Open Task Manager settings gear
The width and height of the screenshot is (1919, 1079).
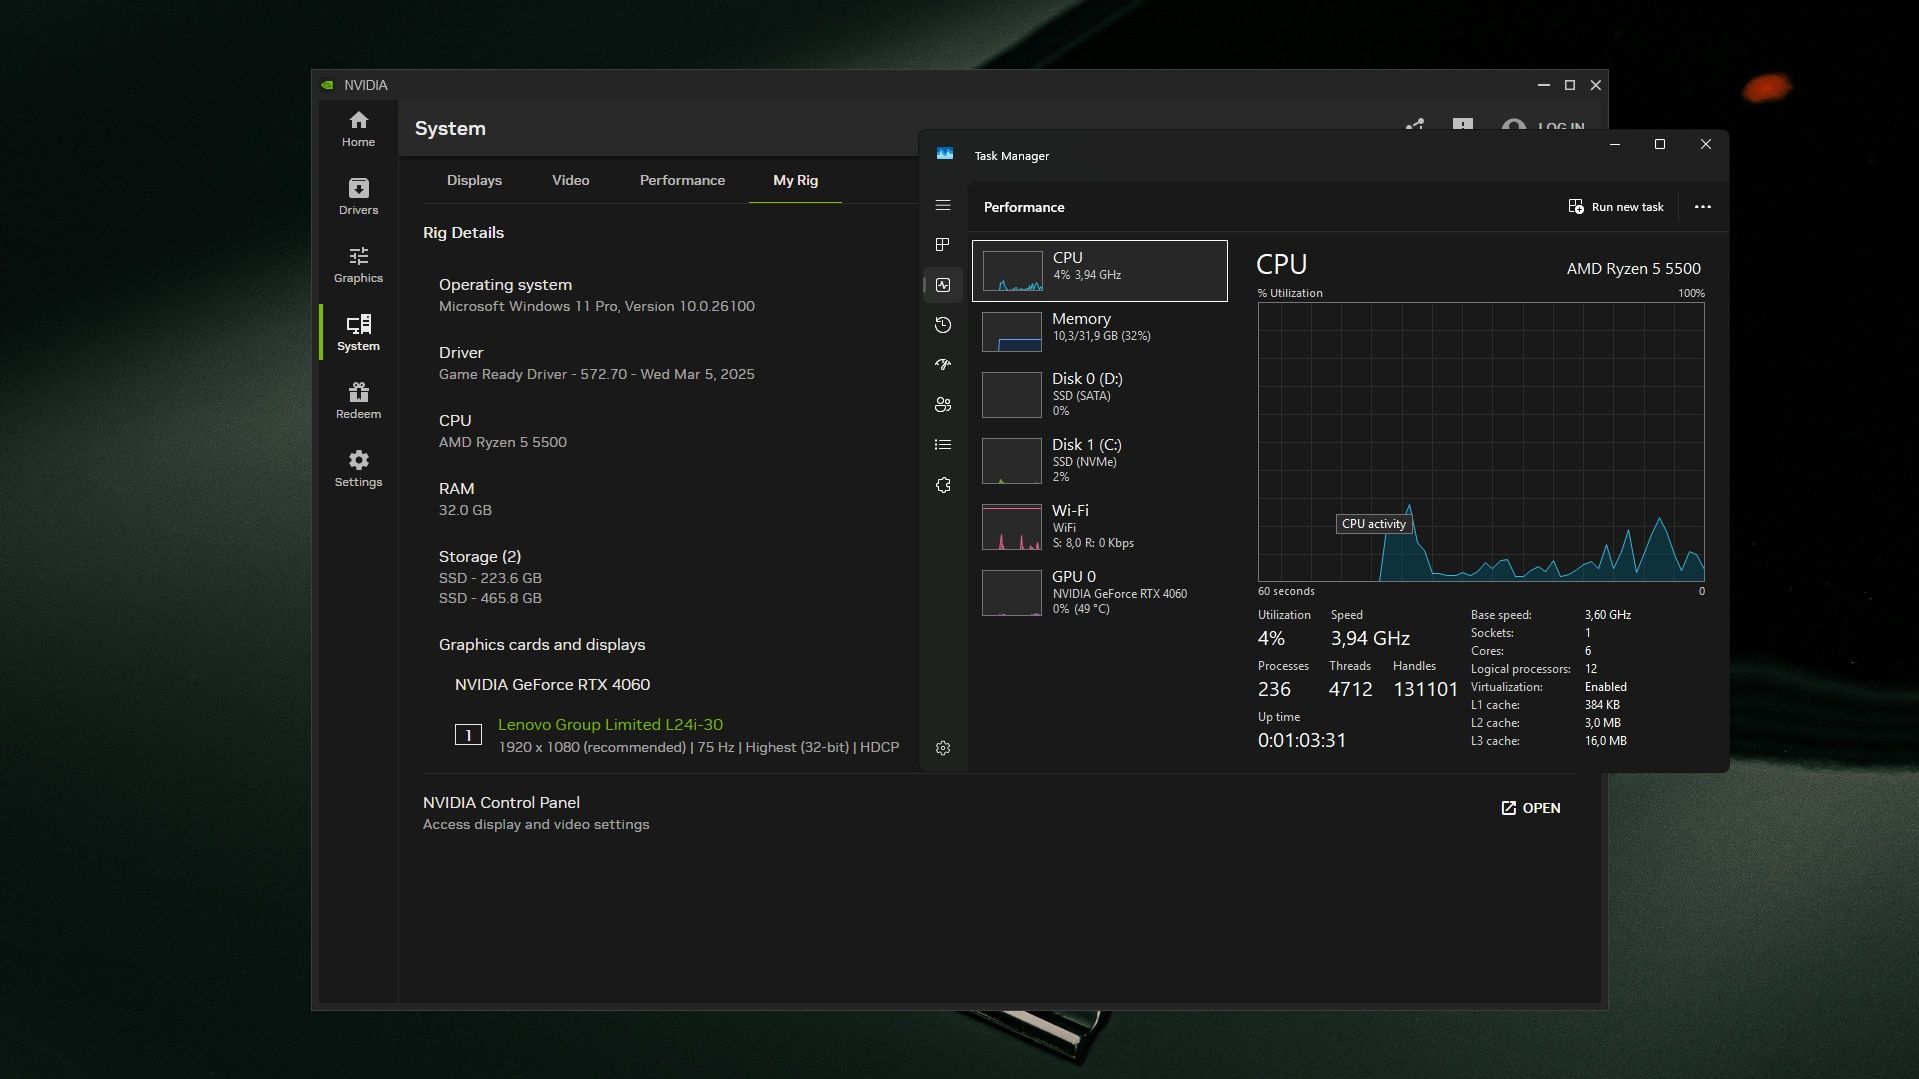tap(942, 748)
